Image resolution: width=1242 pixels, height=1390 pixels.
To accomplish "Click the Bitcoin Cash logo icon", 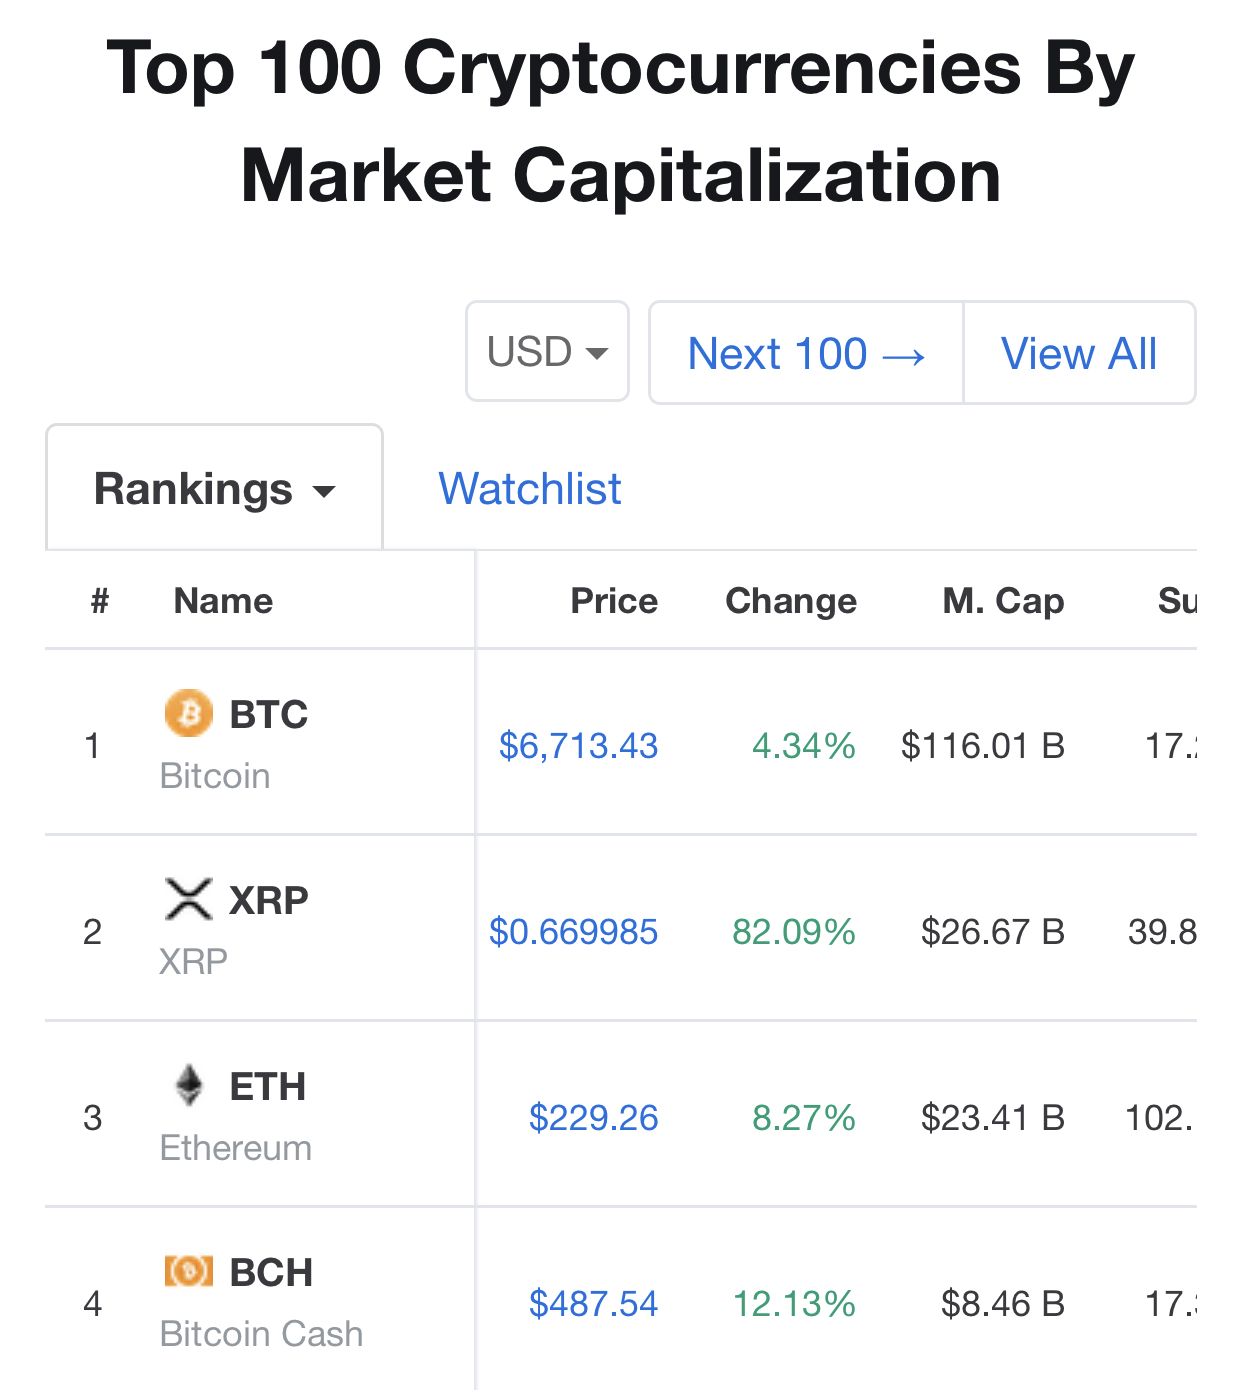I will tap(188, 1271).
